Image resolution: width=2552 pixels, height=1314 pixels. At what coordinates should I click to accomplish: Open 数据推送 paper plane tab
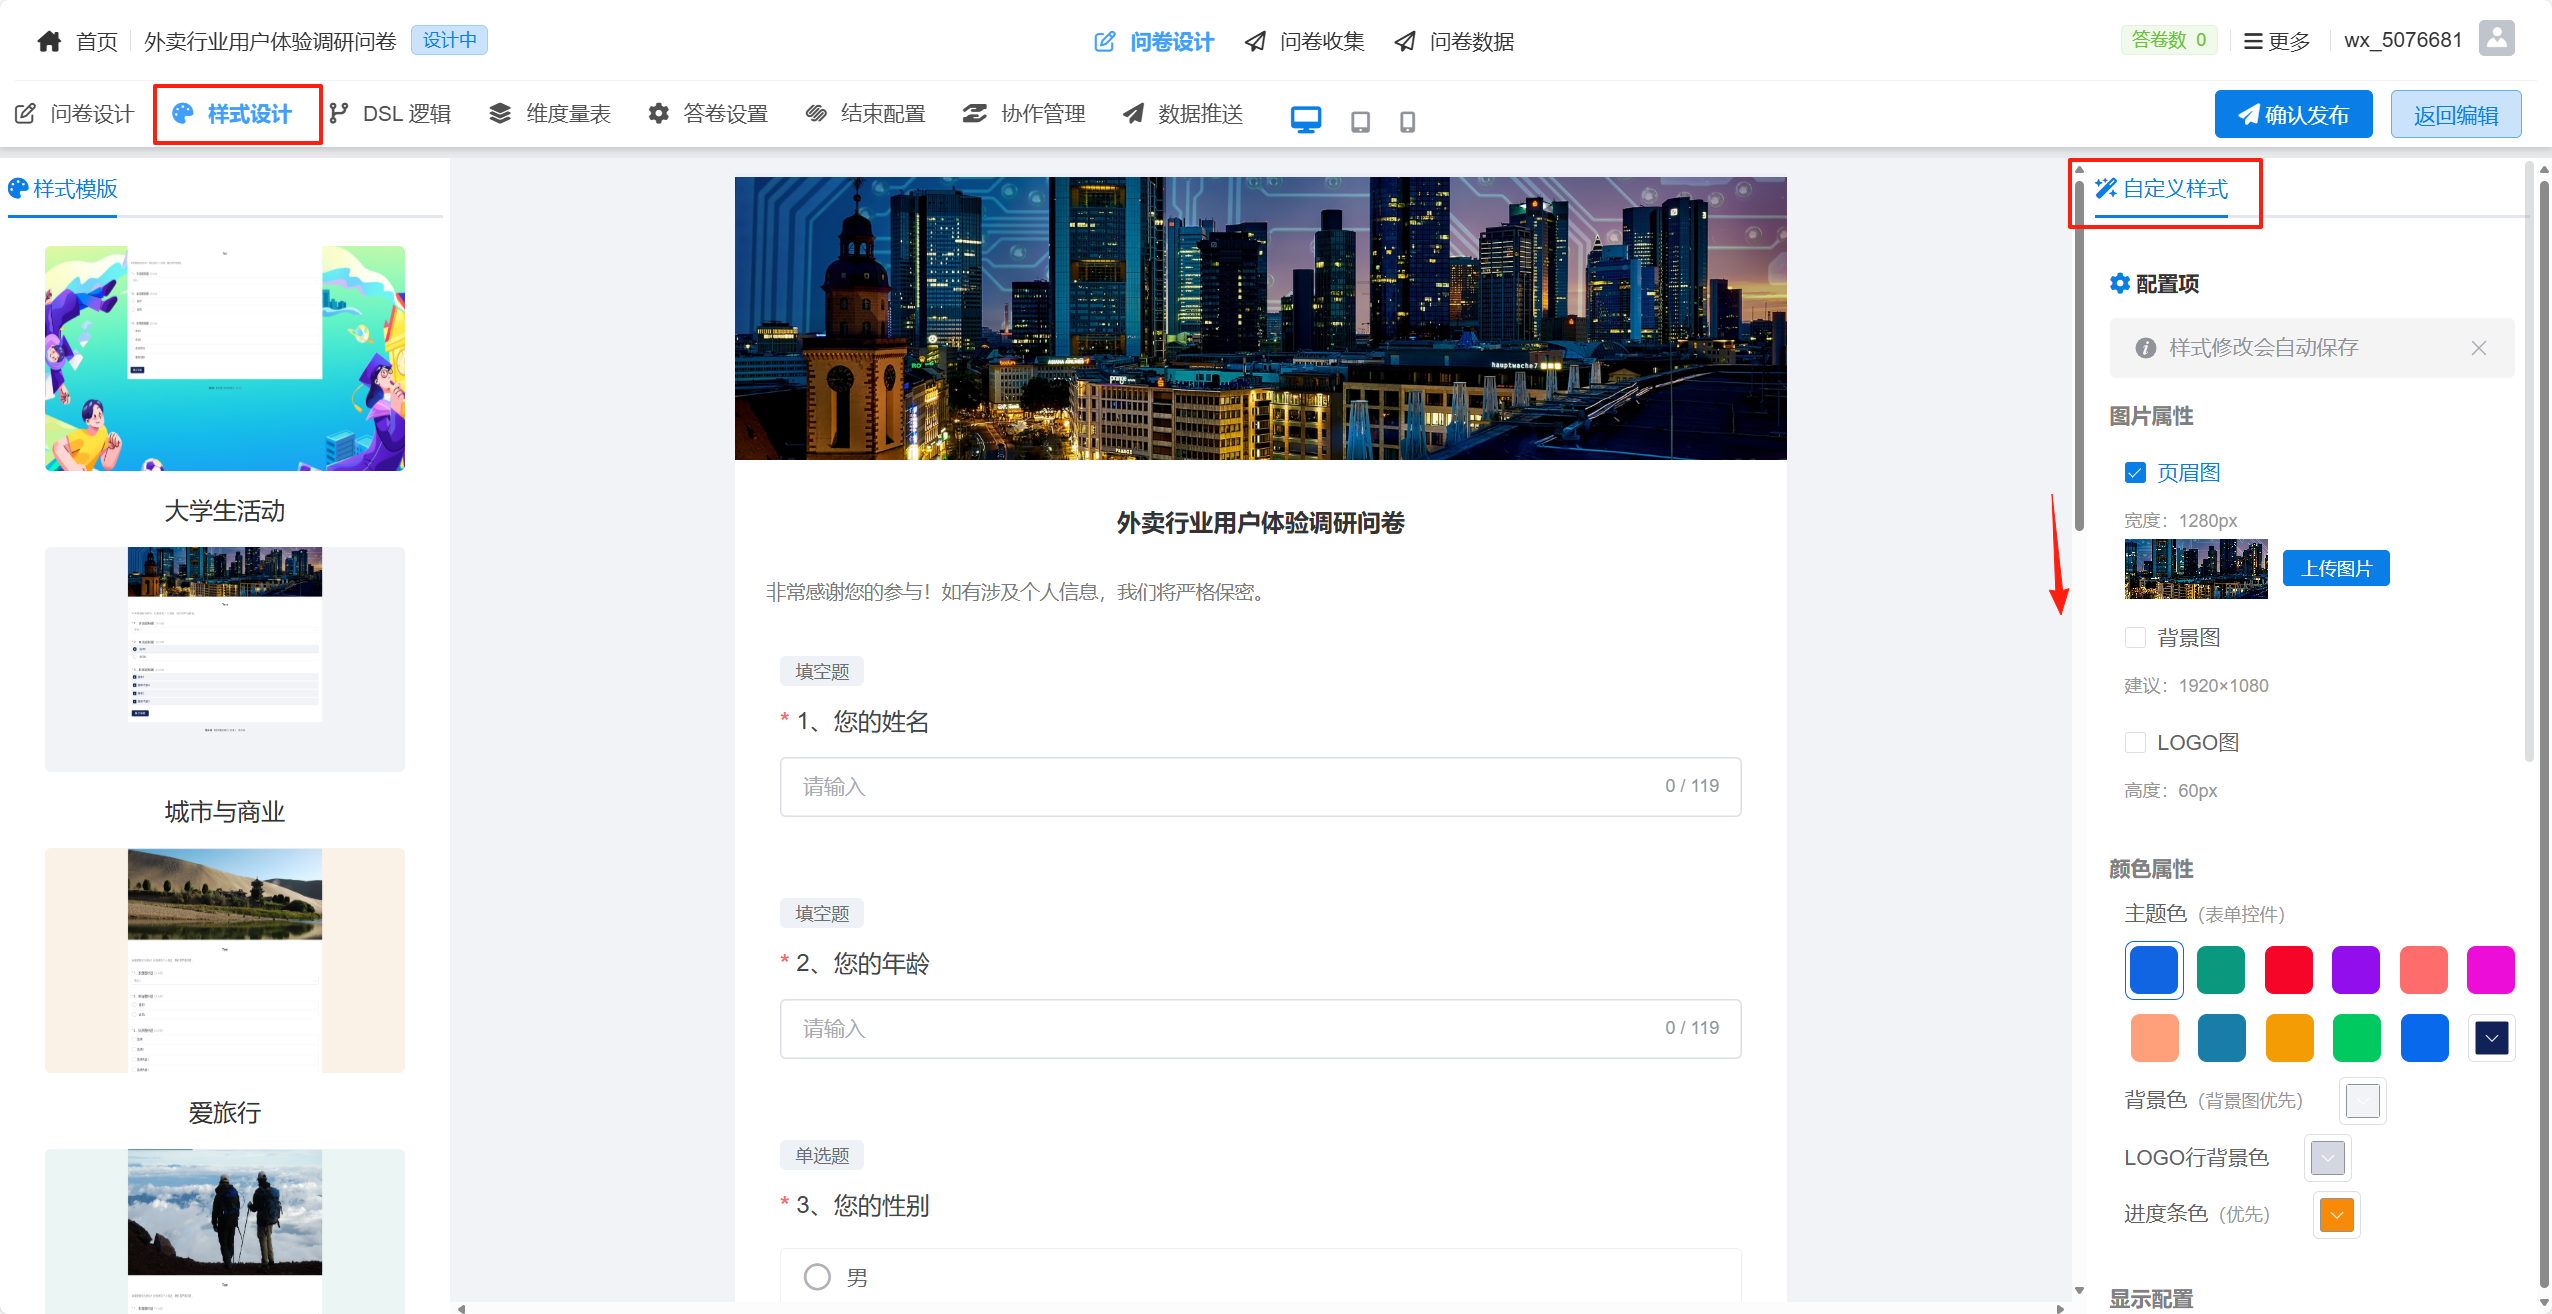point(1183,114)
